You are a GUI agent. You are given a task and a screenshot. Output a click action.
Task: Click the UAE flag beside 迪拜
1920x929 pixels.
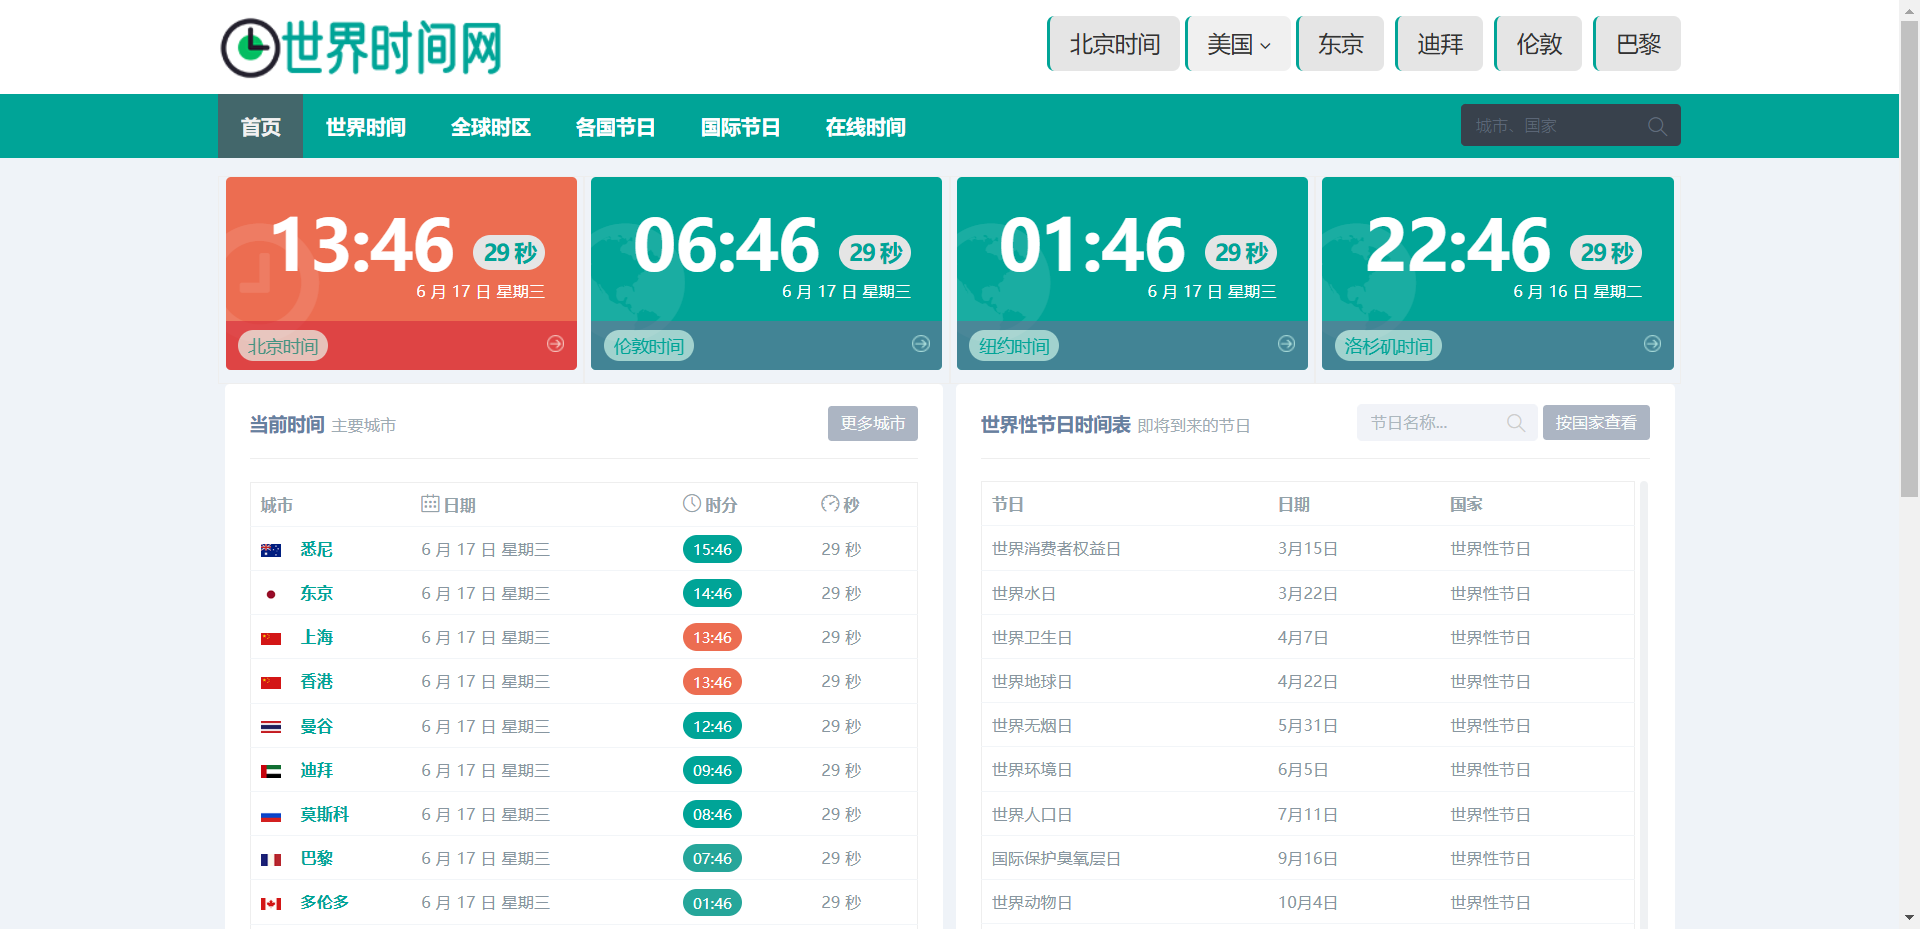pos(271,771)
